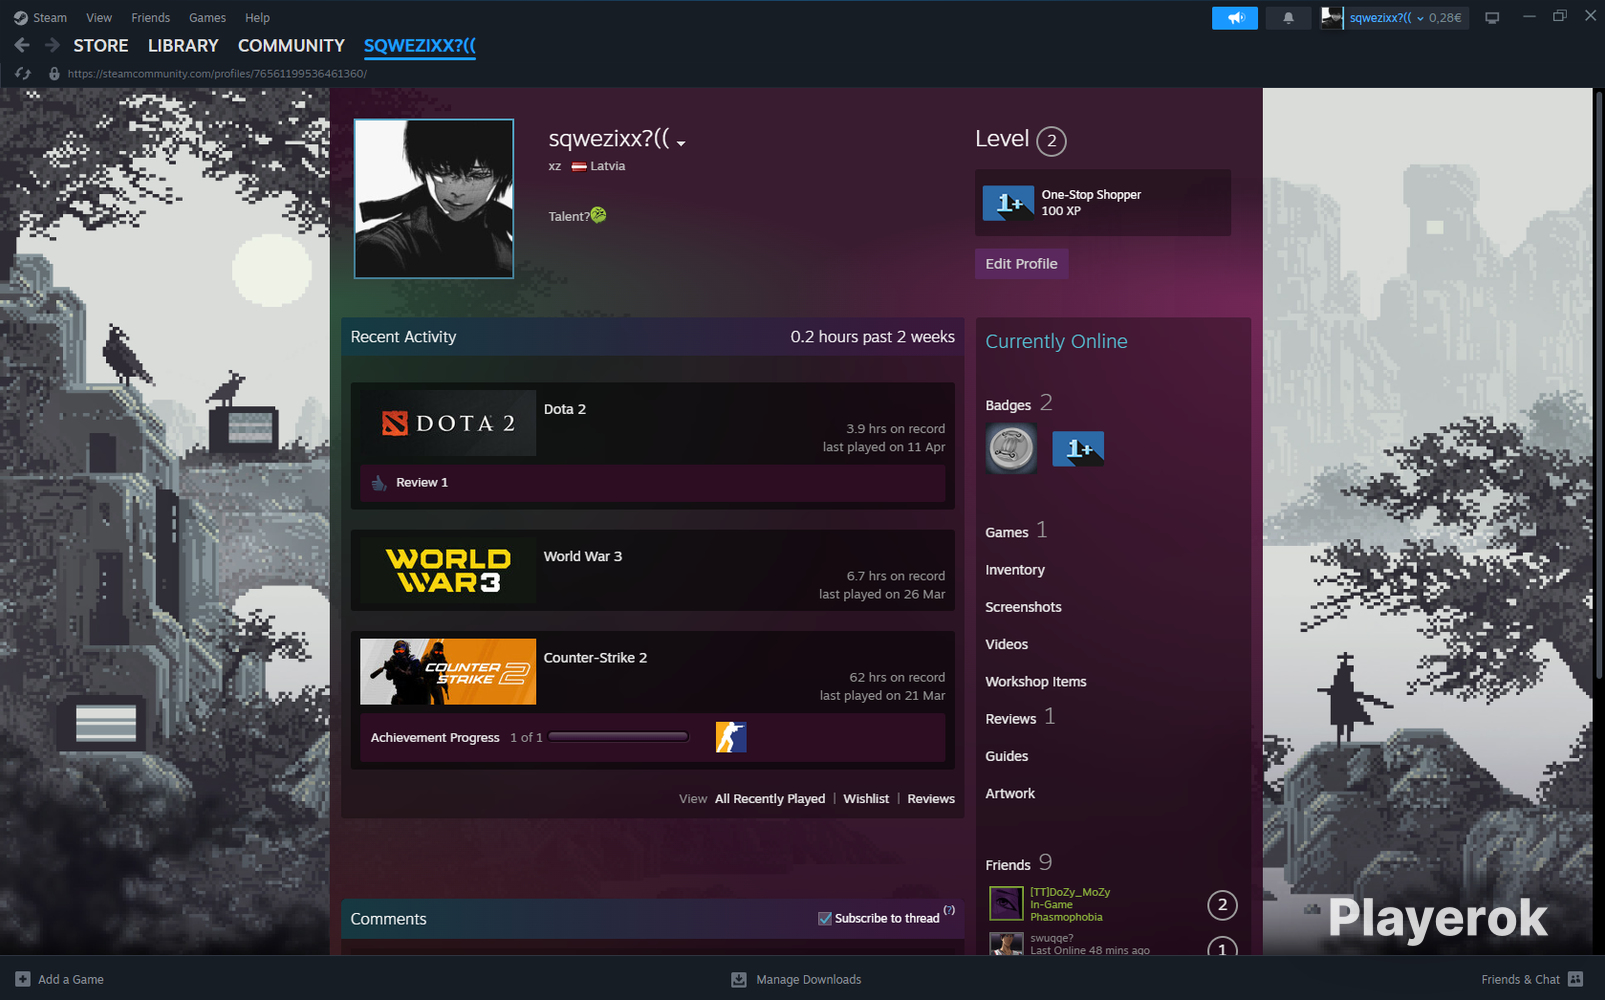Open the Guides link
Viewport: 1605px width, 1000px height.
pos(1007,756)
